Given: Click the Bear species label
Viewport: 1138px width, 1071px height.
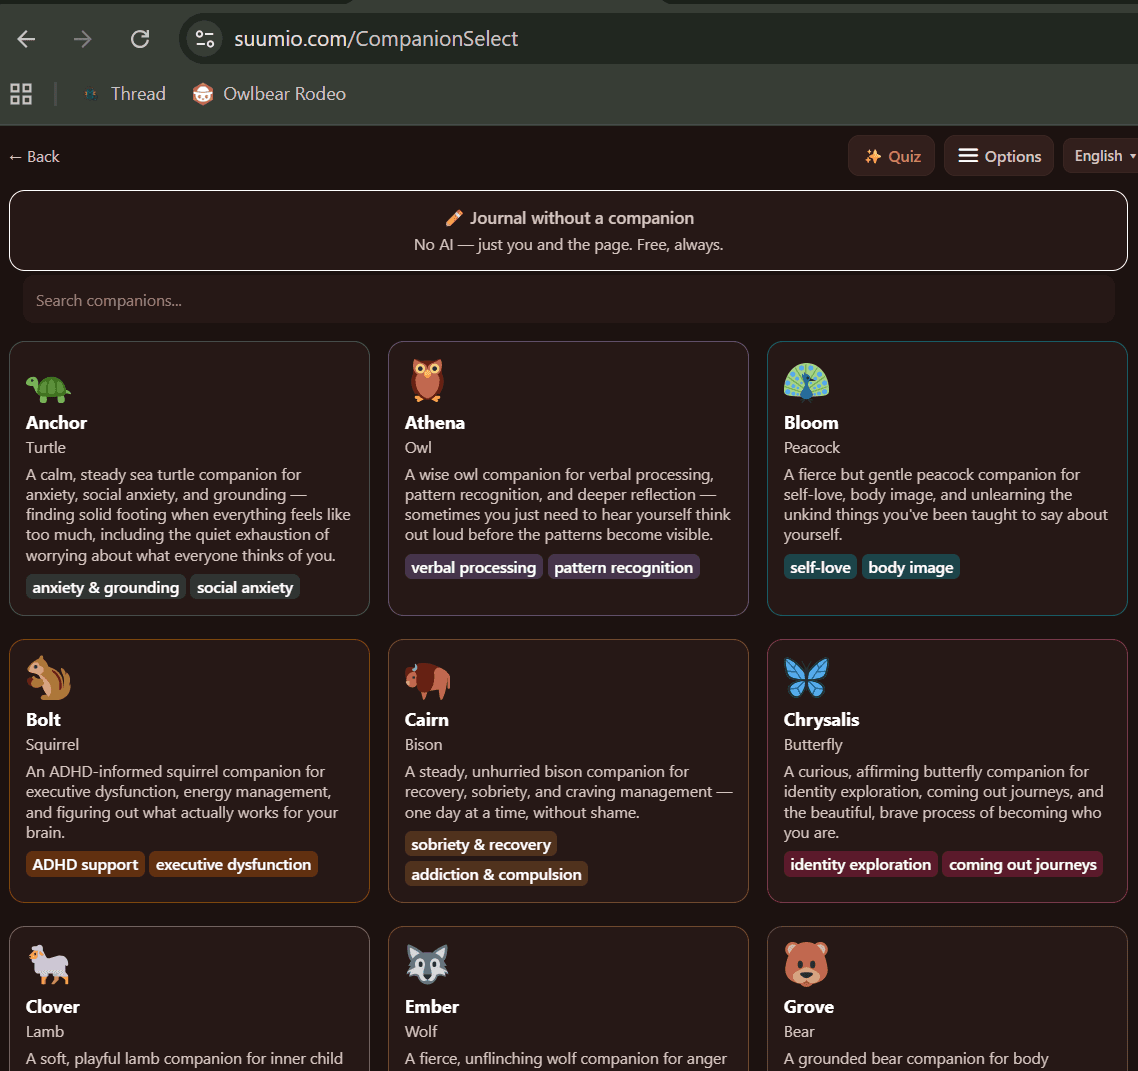Looking at the screenshot, I should pos(799,1032).
